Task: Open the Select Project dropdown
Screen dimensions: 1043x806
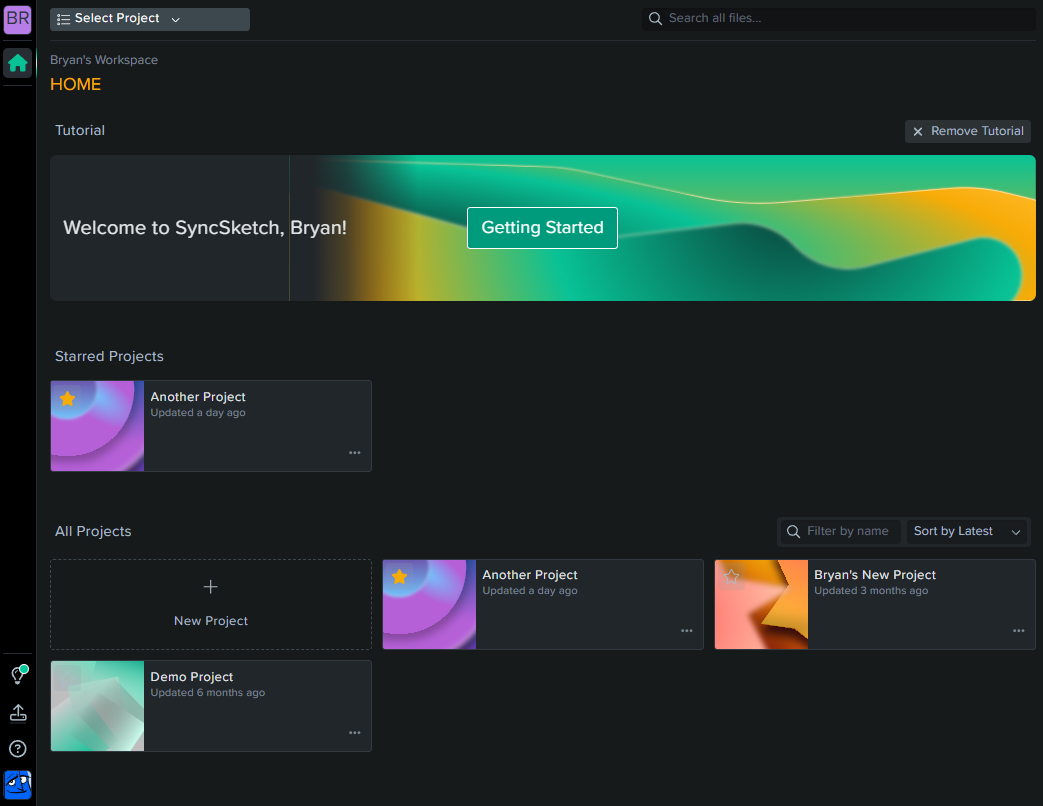Action: coord(150,19)
